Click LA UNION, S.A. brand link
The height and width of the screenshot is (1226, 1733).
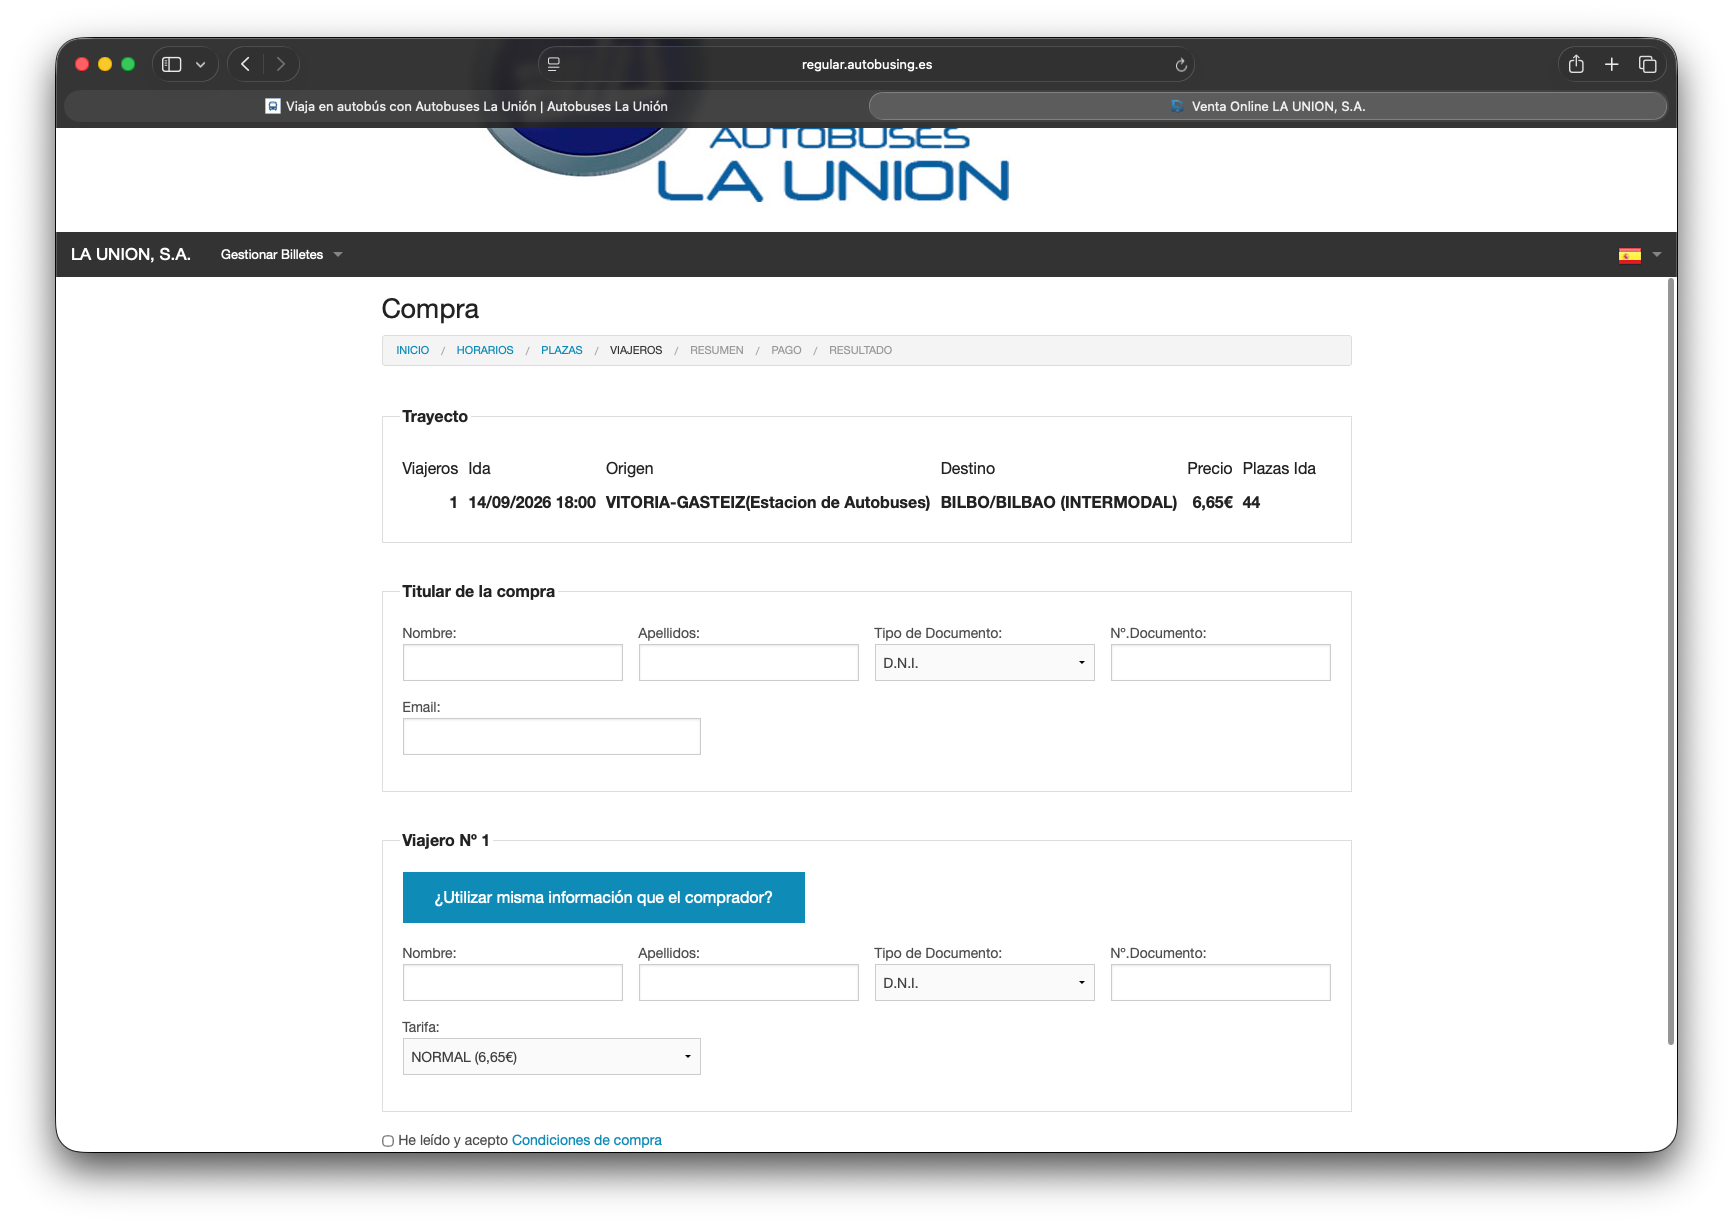point(130,254)
